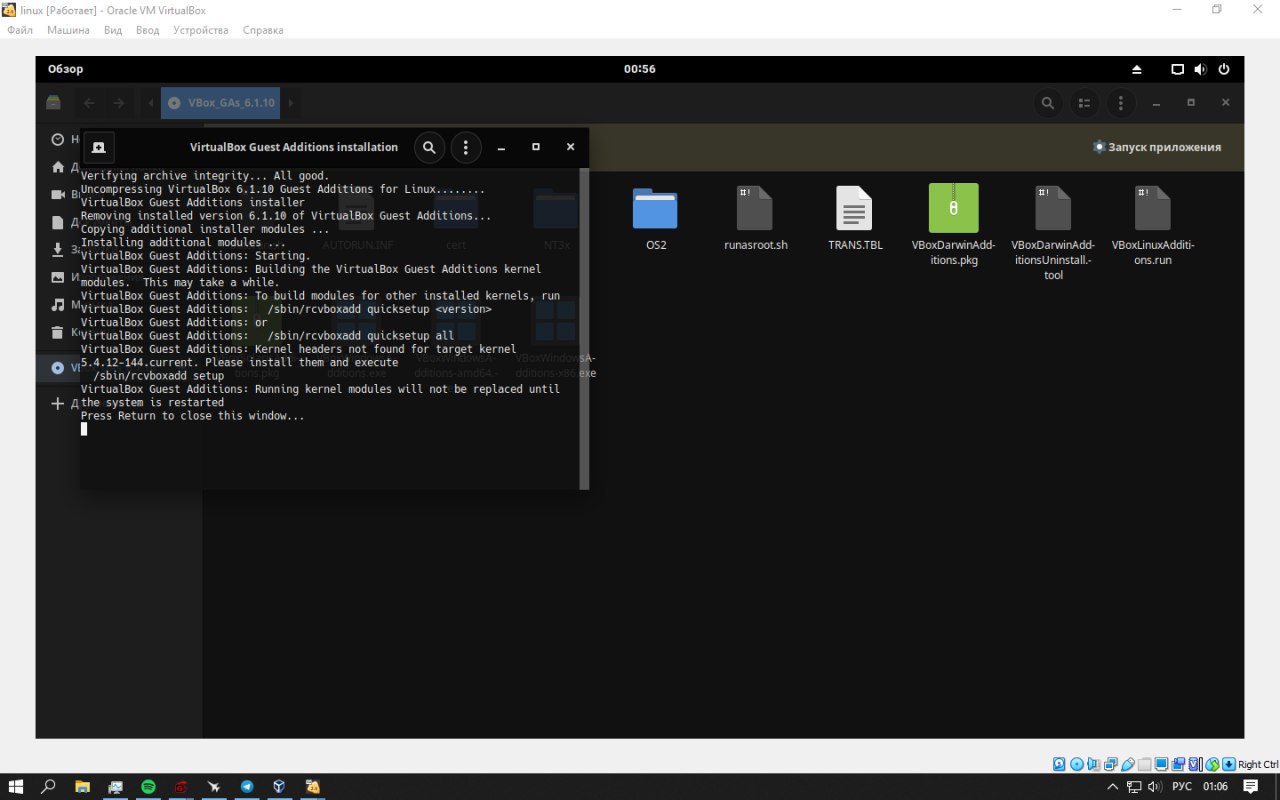Viewport: 1280px width, 800px height.
Task: Click VirtualBox mouse integration status icon
Action: click(1213, 764)
